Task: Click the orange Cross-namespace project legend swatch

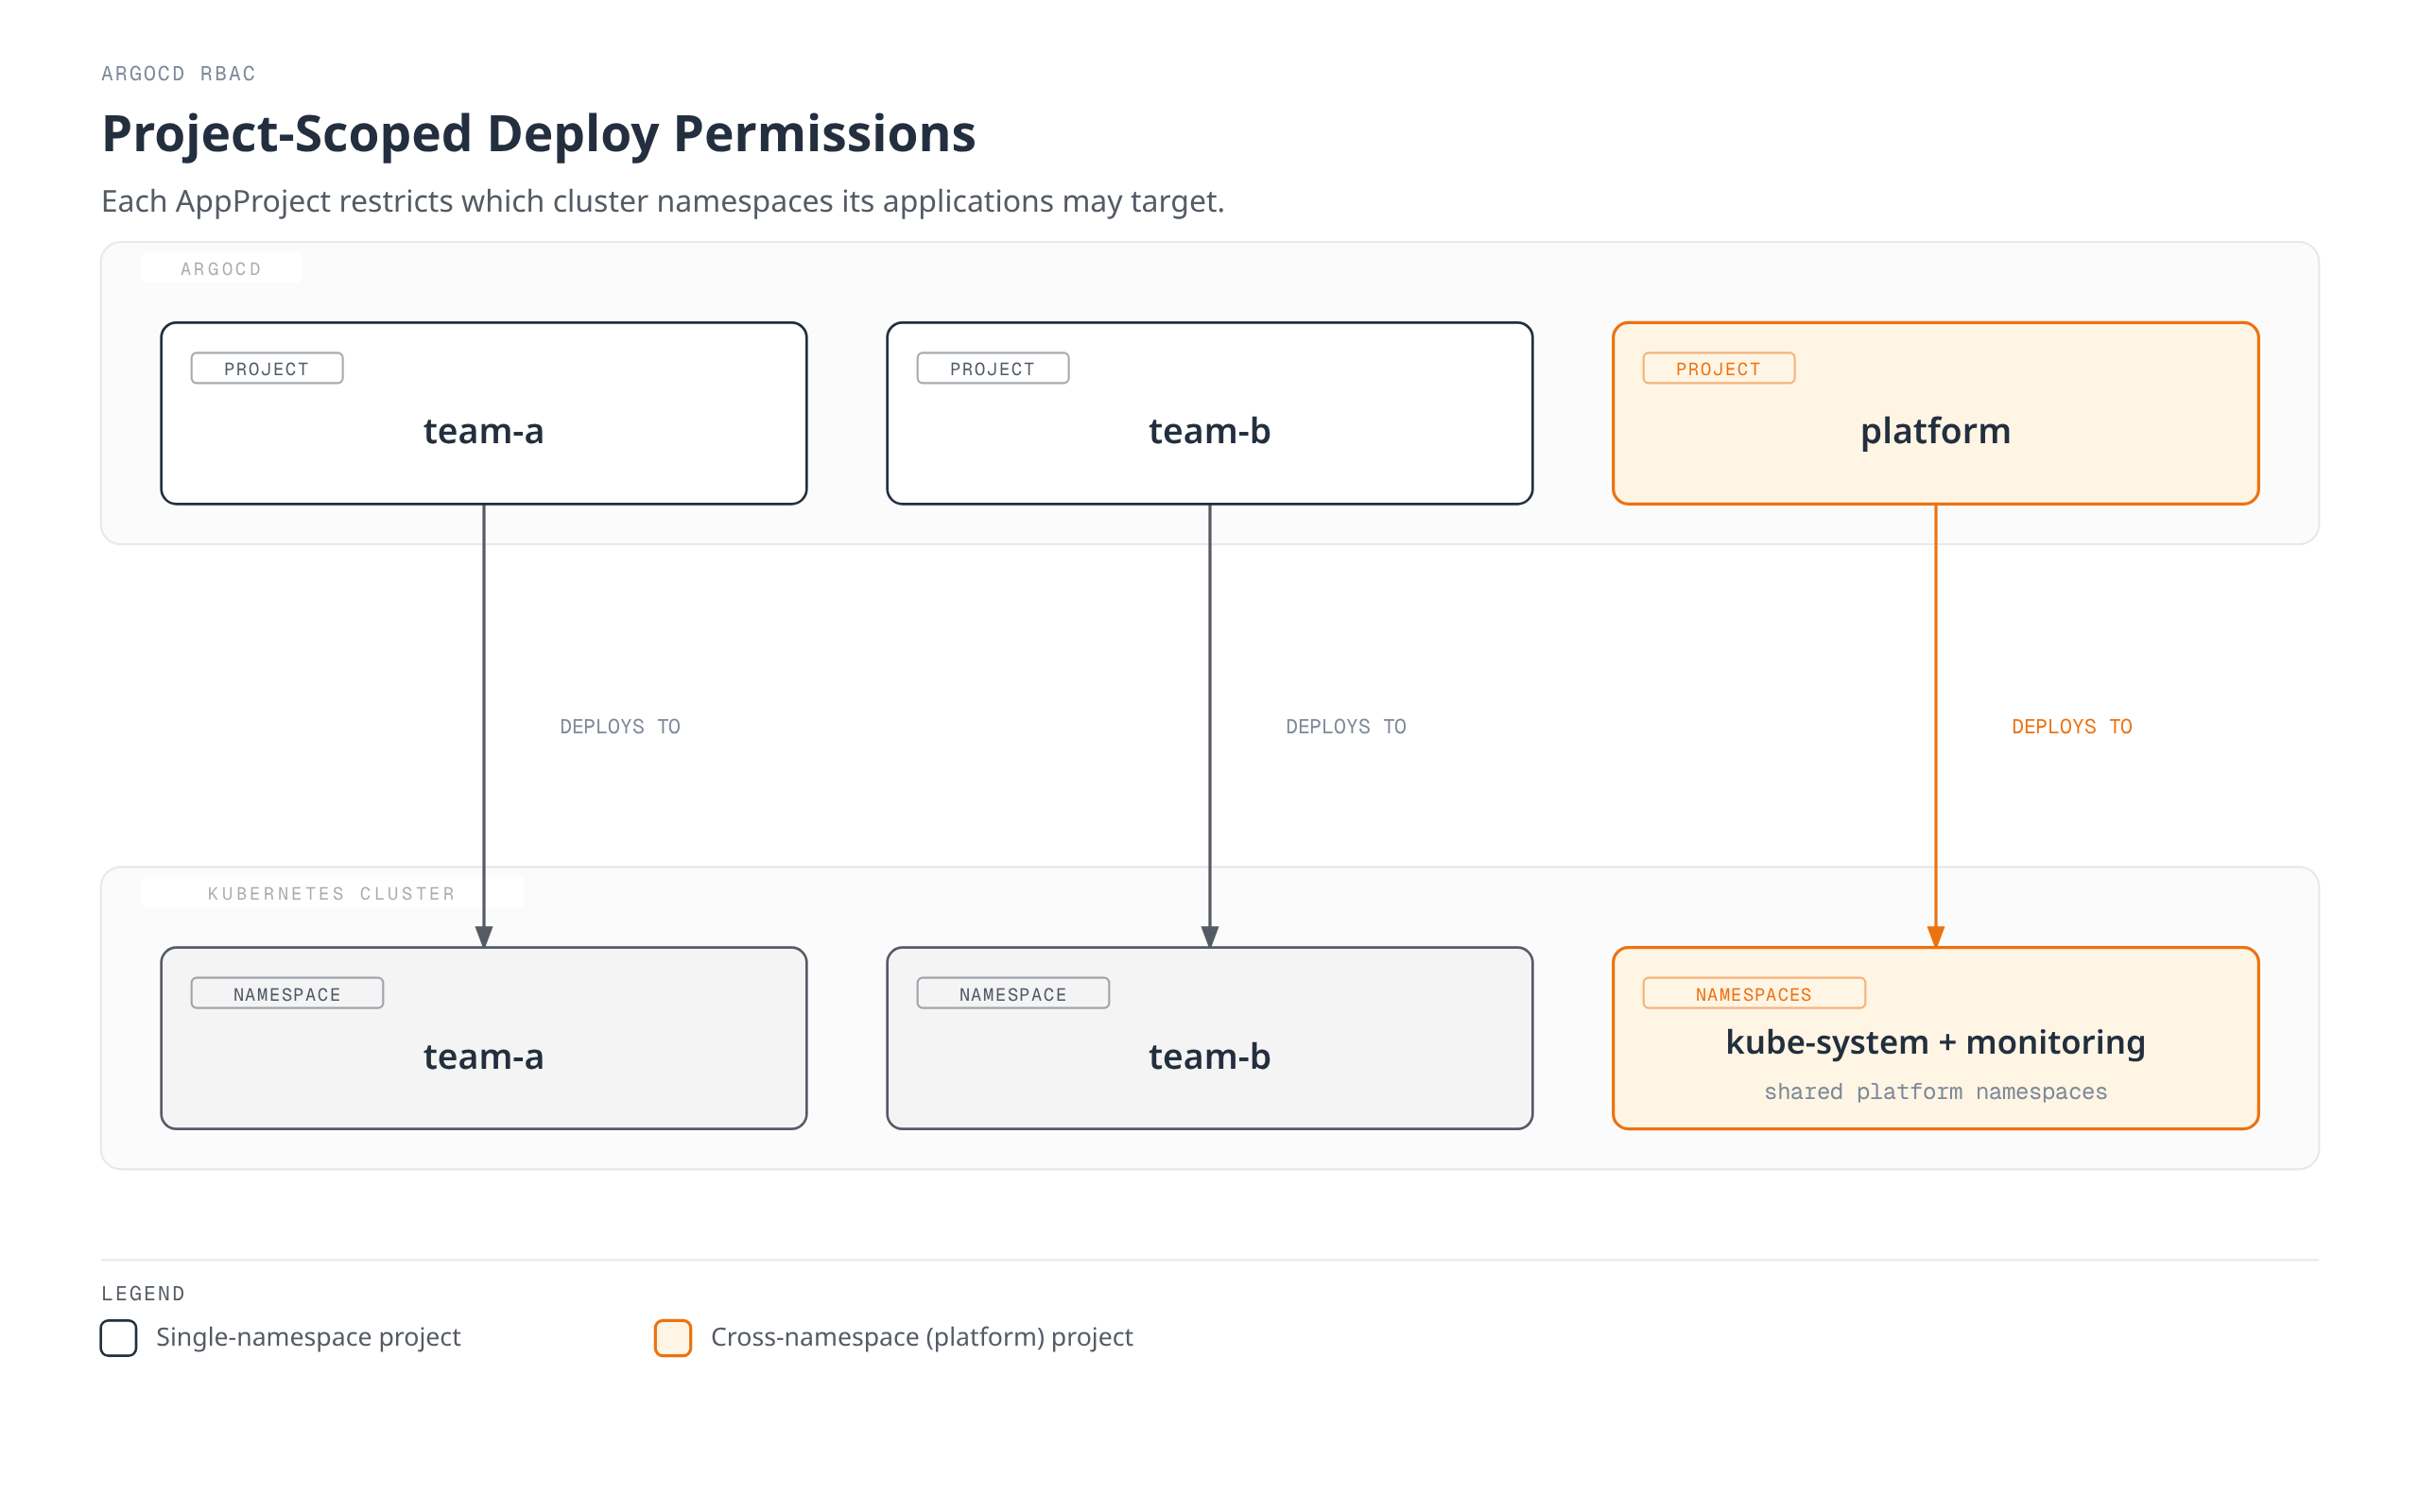Action: pyautogui.click(x=673, y=1338)
